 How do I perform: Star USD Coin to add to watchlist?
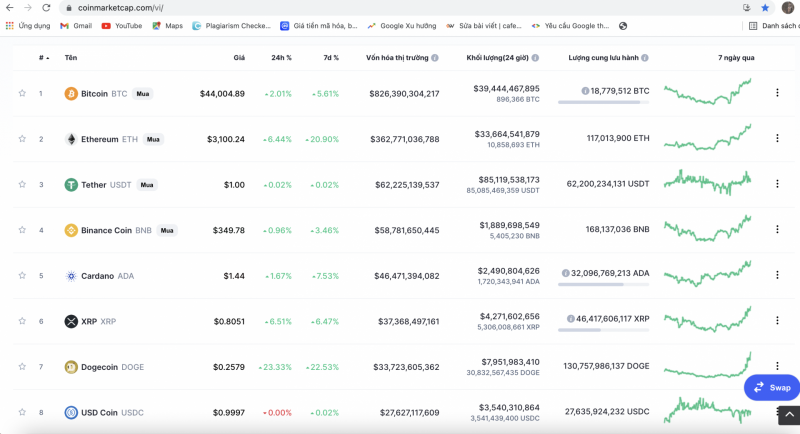22,412
